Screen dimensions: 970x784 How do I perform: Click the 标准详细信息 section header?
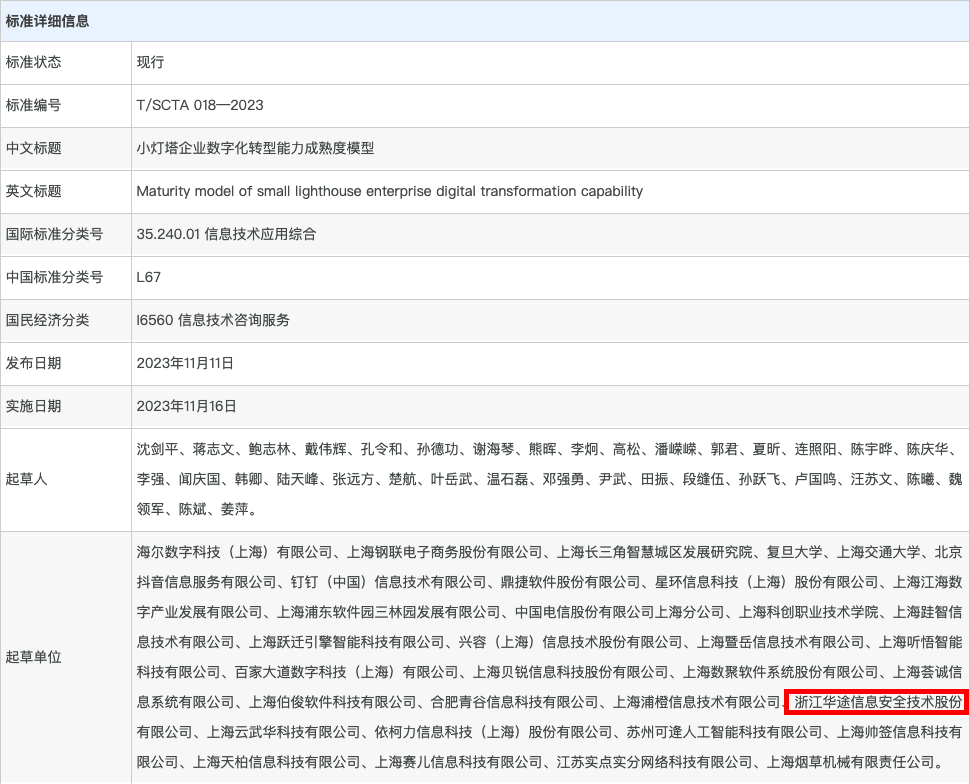pyautogui.click(x=48, y=20)
